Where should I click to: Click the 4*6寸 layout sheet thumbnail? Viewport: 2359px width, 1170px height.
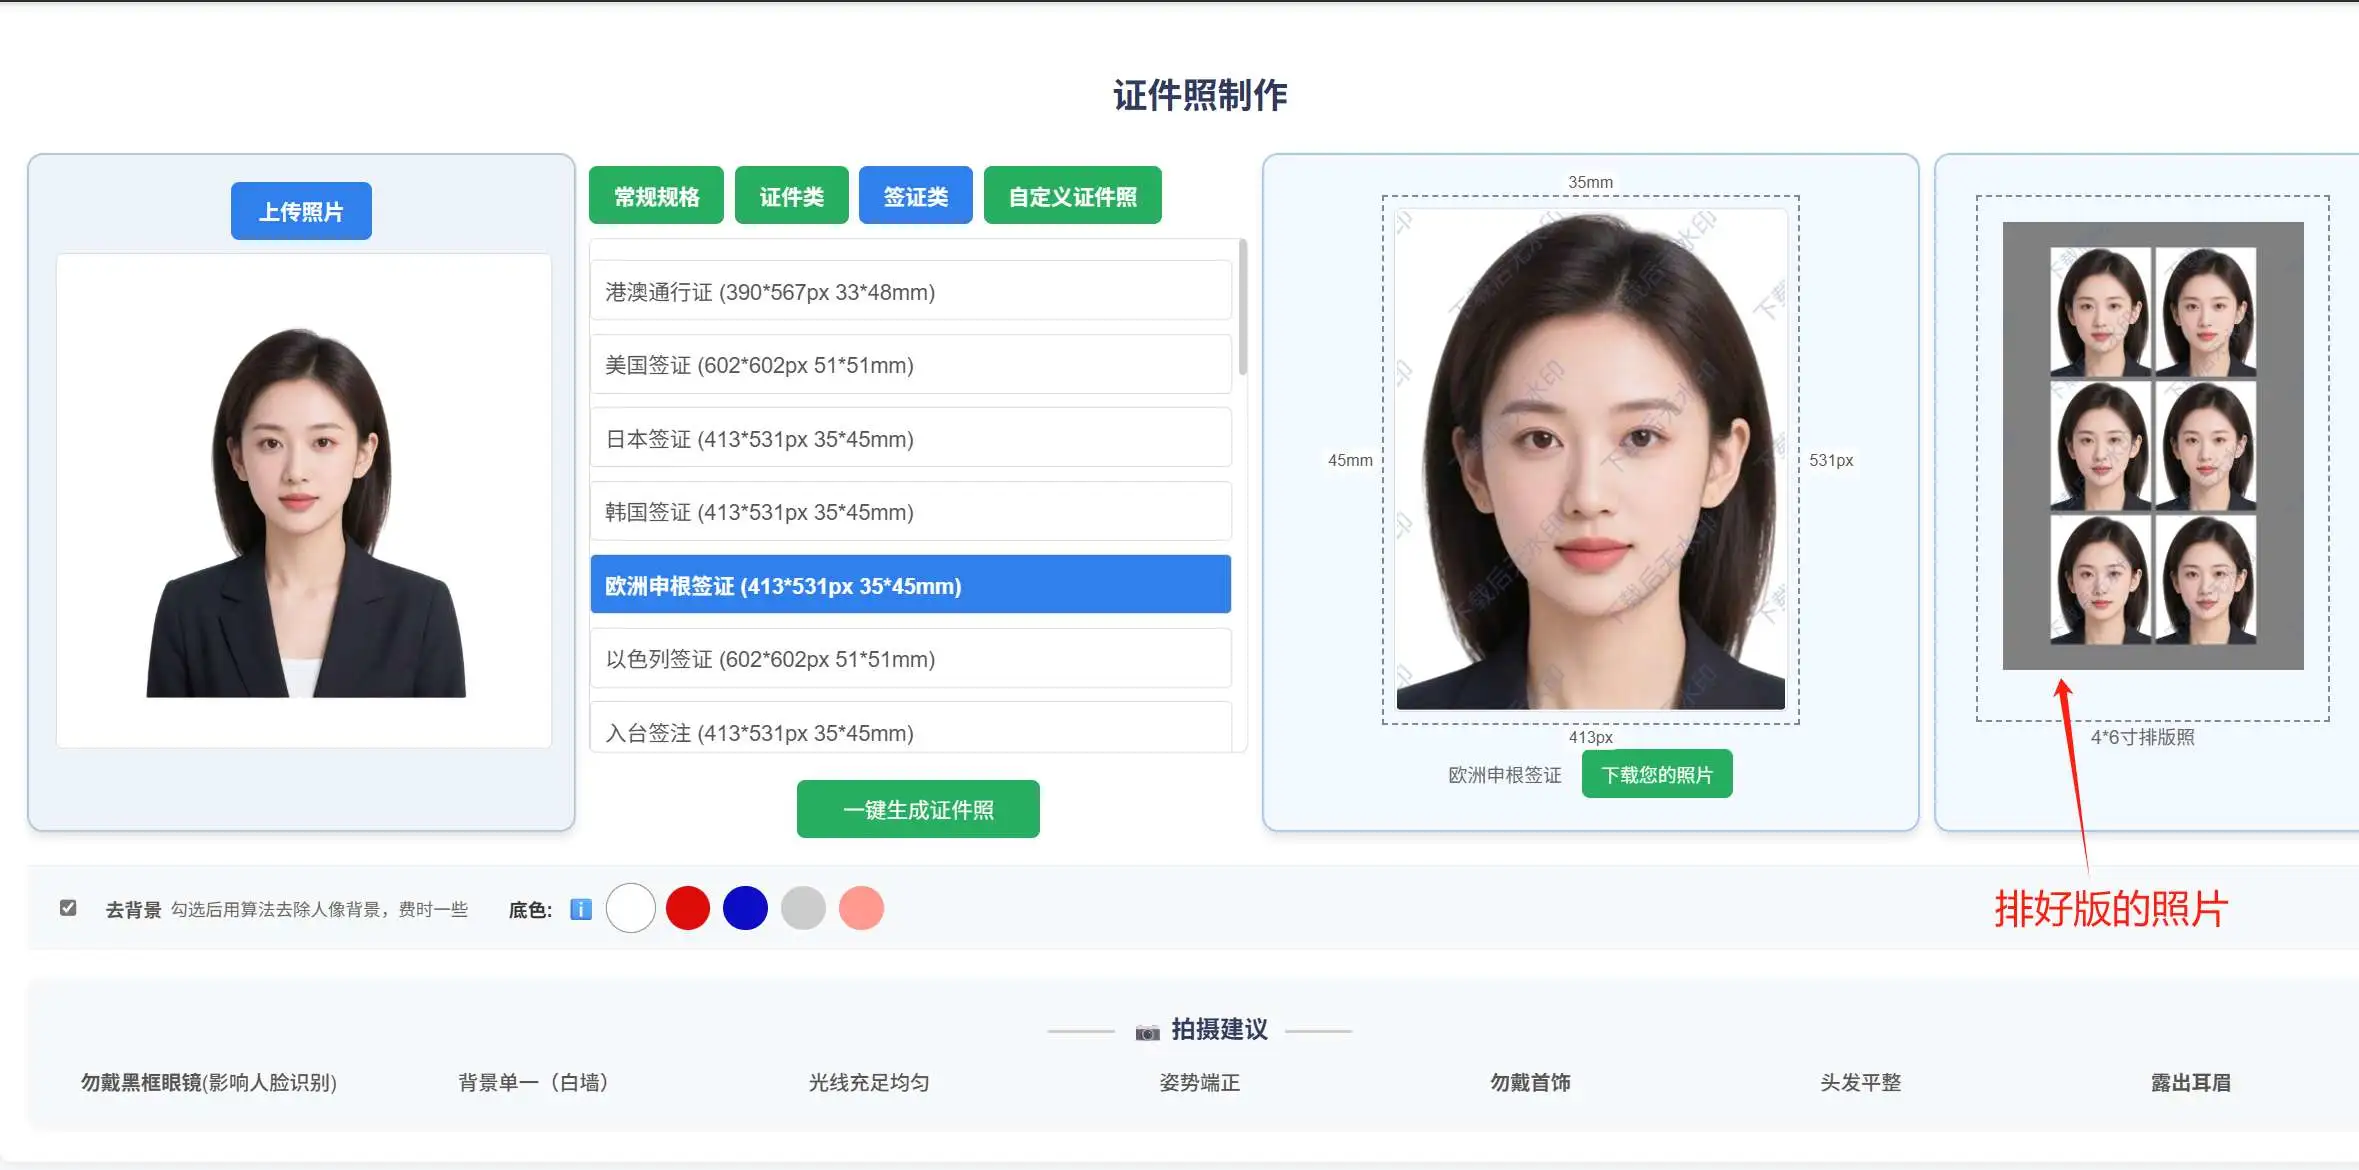pos(2153,446)
